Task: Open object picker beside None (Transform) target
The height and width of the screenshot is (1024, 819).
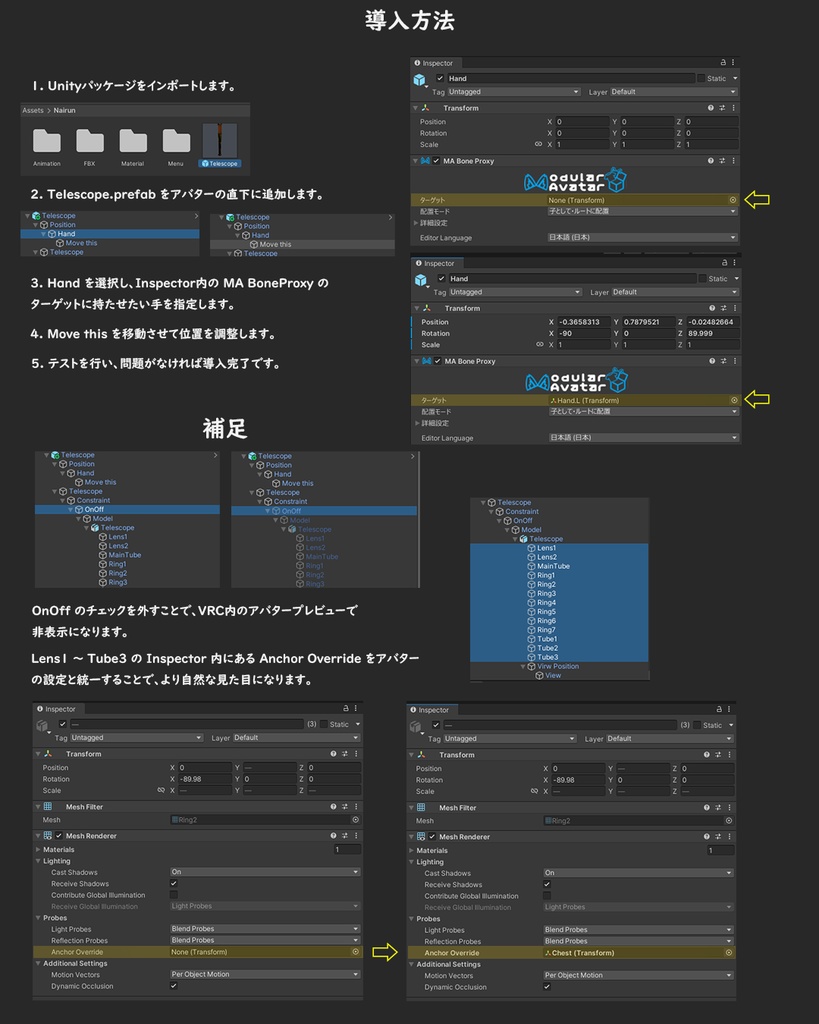Action: [x=732, y=200]
